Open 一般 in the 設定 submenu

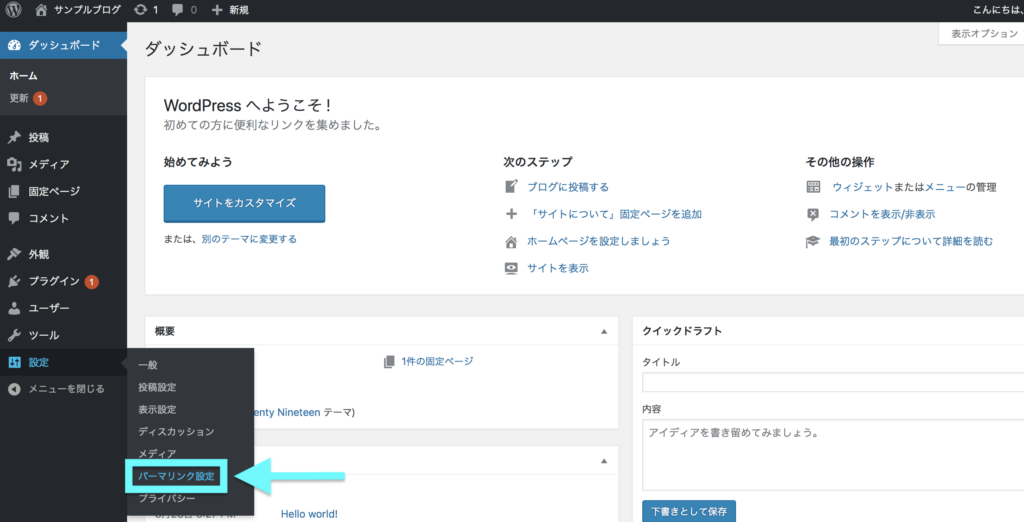[x=148, y=365]
